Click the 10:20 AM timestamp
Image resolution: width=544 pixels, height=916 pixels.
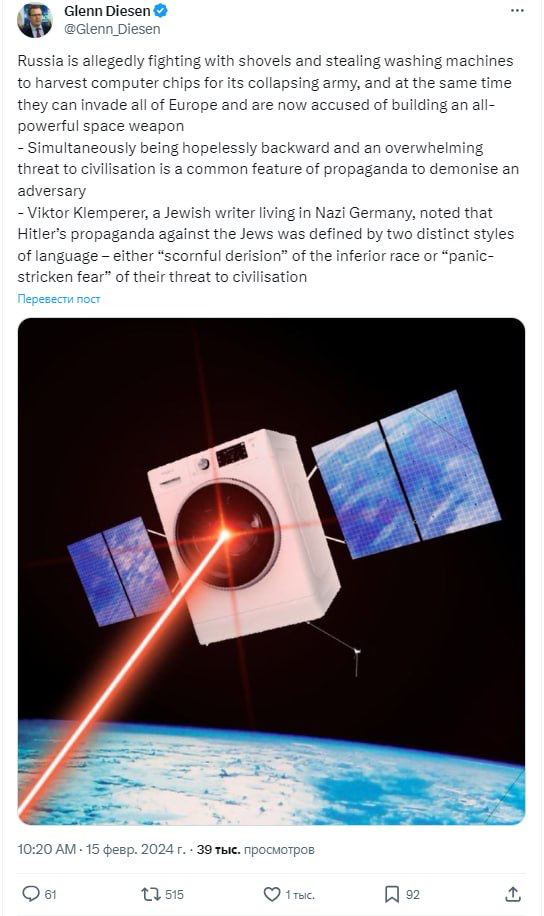coord(47,849)
